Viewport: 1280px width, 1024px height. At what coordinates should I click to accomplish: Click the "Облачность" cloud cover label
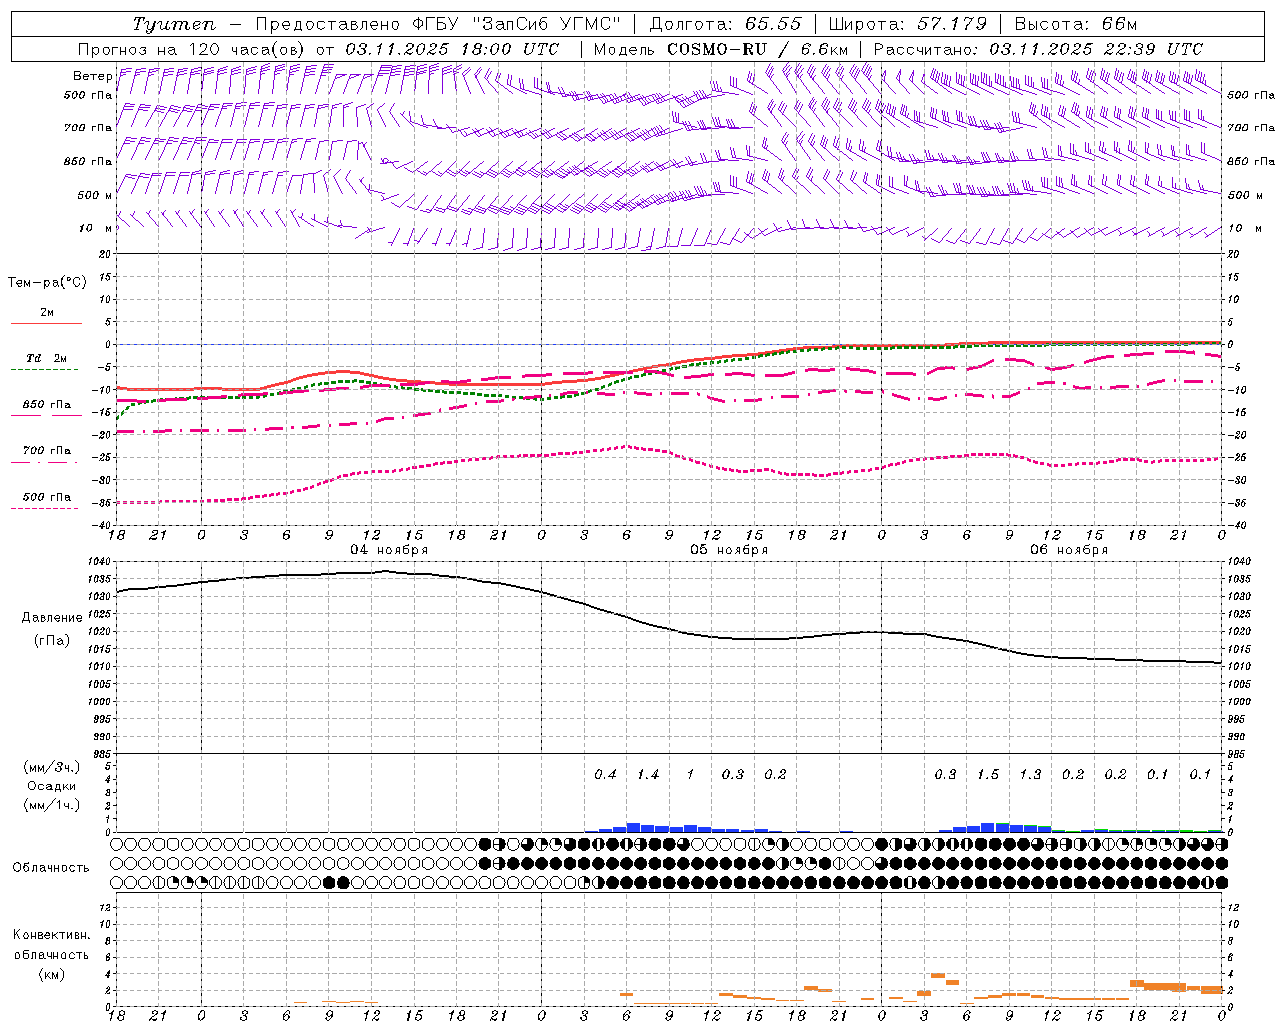51,867
